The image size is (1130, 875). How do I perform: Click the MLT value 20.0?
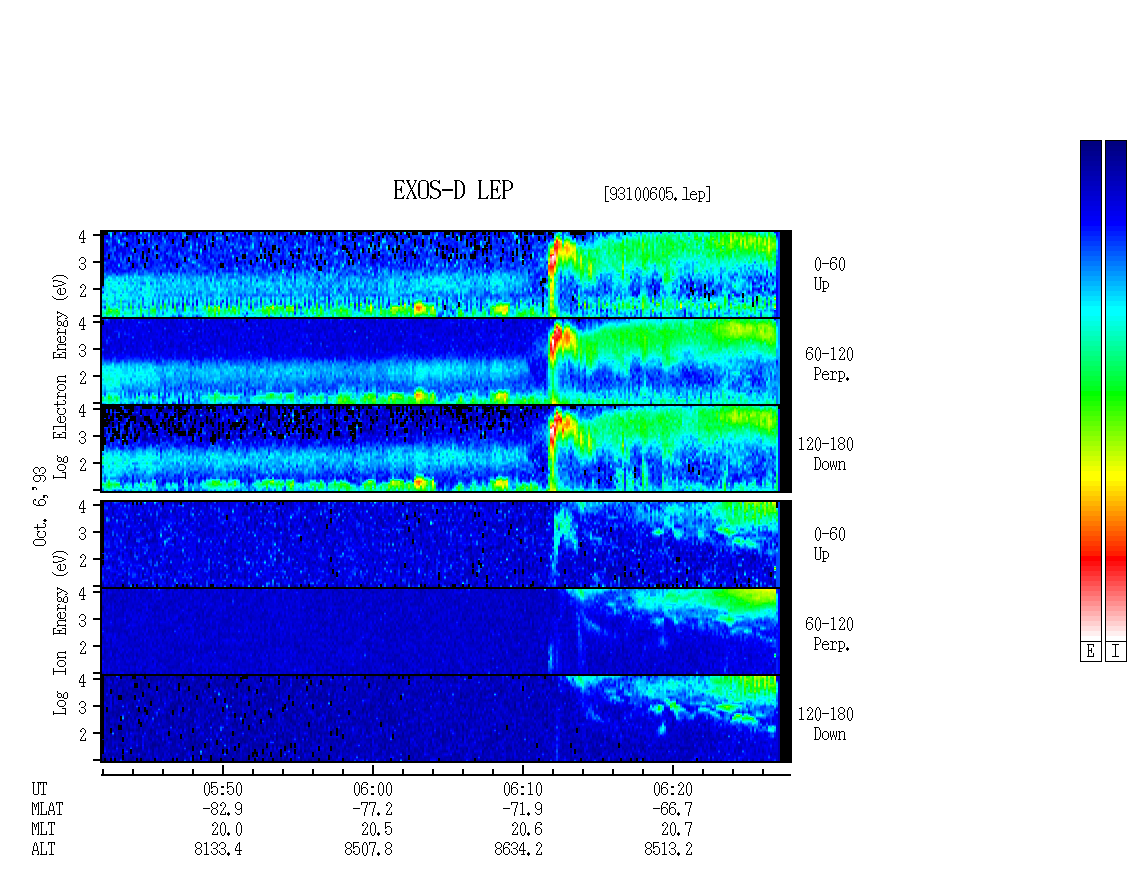tap(227, 830)
